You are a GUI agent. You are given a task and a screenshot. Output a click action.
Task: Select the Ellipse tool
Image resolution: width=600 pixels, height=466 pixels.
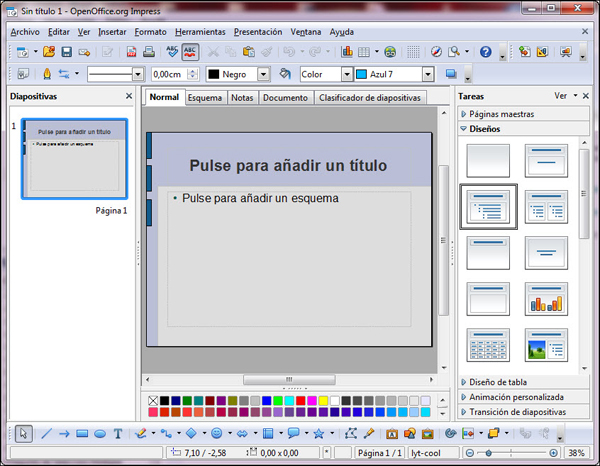(100, 433)
